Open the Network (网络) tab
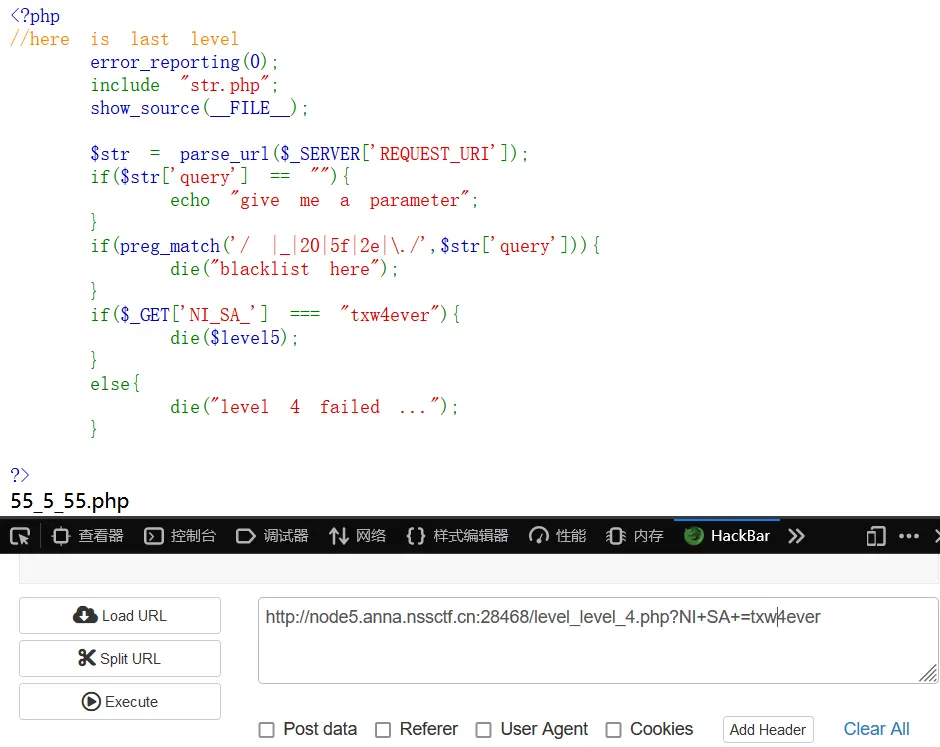The width and height of the screenshot is (940, 747). point(358,536)
